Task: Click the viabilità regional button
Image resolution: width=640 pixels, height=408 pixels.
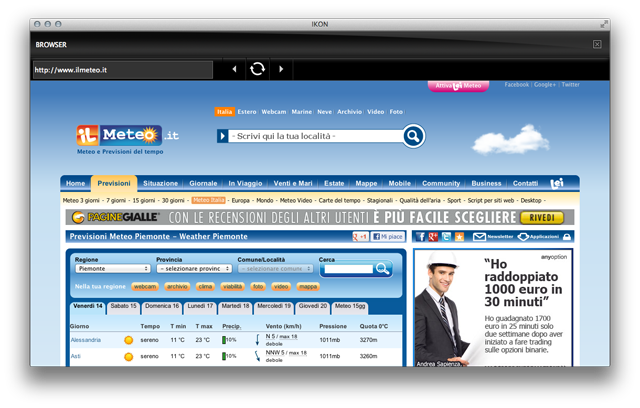Action: 232,286
